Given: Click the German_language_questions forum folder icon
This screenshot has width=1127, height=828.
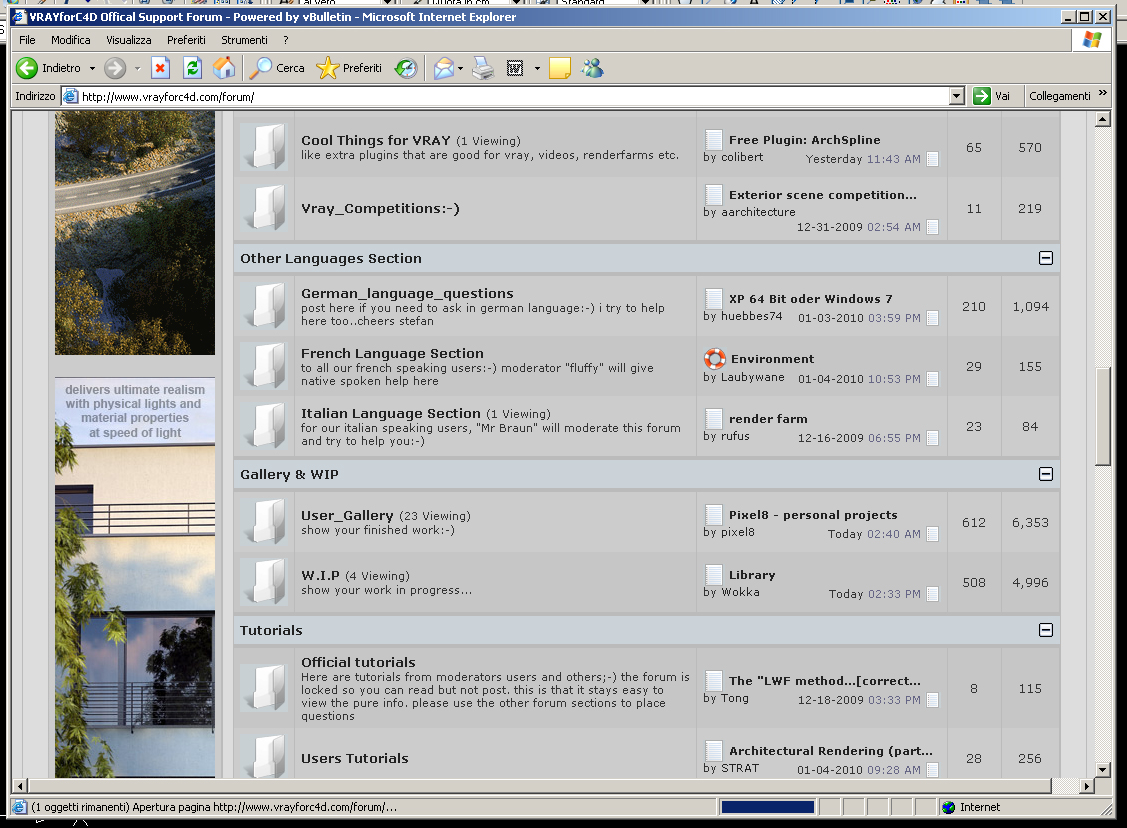Looking at the screenshot, I should [266, 306].
